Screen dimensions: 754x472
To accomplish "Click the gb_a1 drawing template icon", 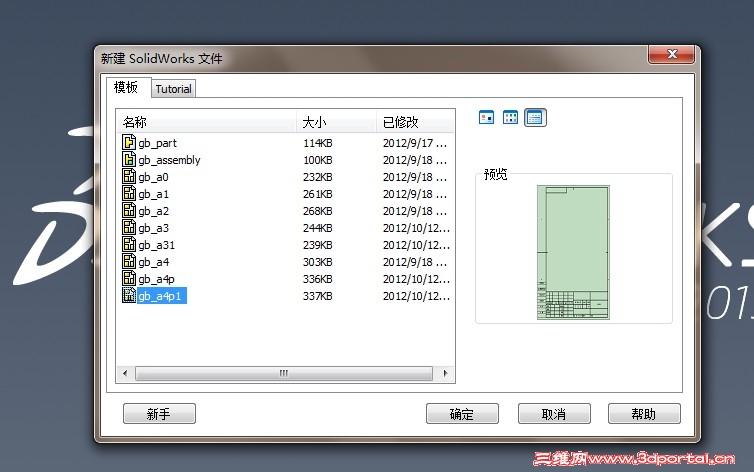I will click(129, 193).
